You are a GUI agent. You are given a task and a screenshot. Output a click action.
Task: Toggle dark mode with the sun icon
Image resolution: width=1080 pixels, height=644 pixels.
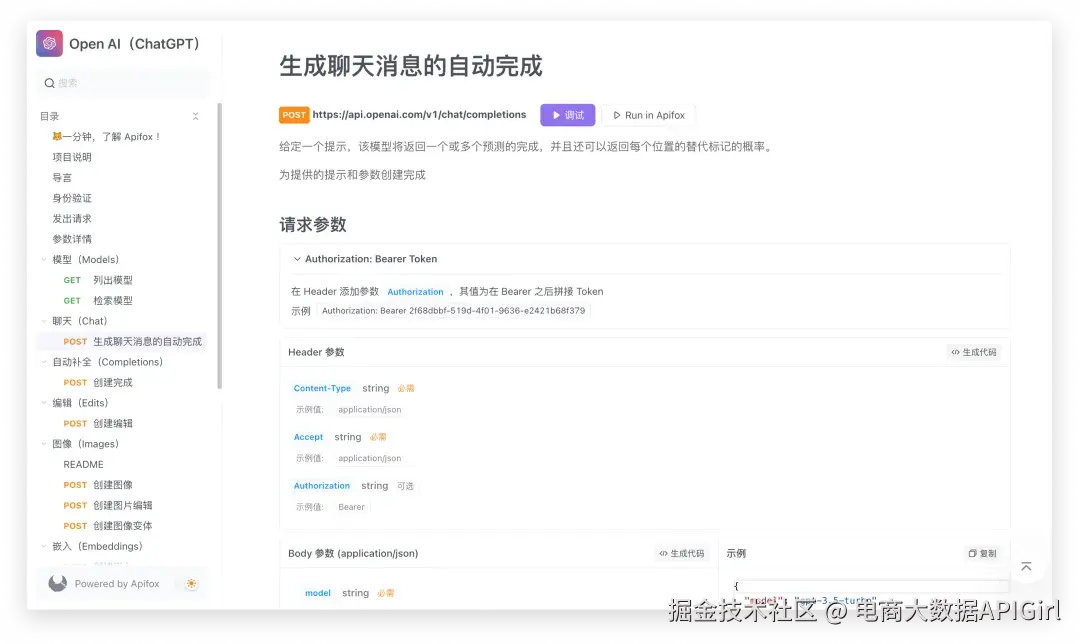[x=190, y=583]
